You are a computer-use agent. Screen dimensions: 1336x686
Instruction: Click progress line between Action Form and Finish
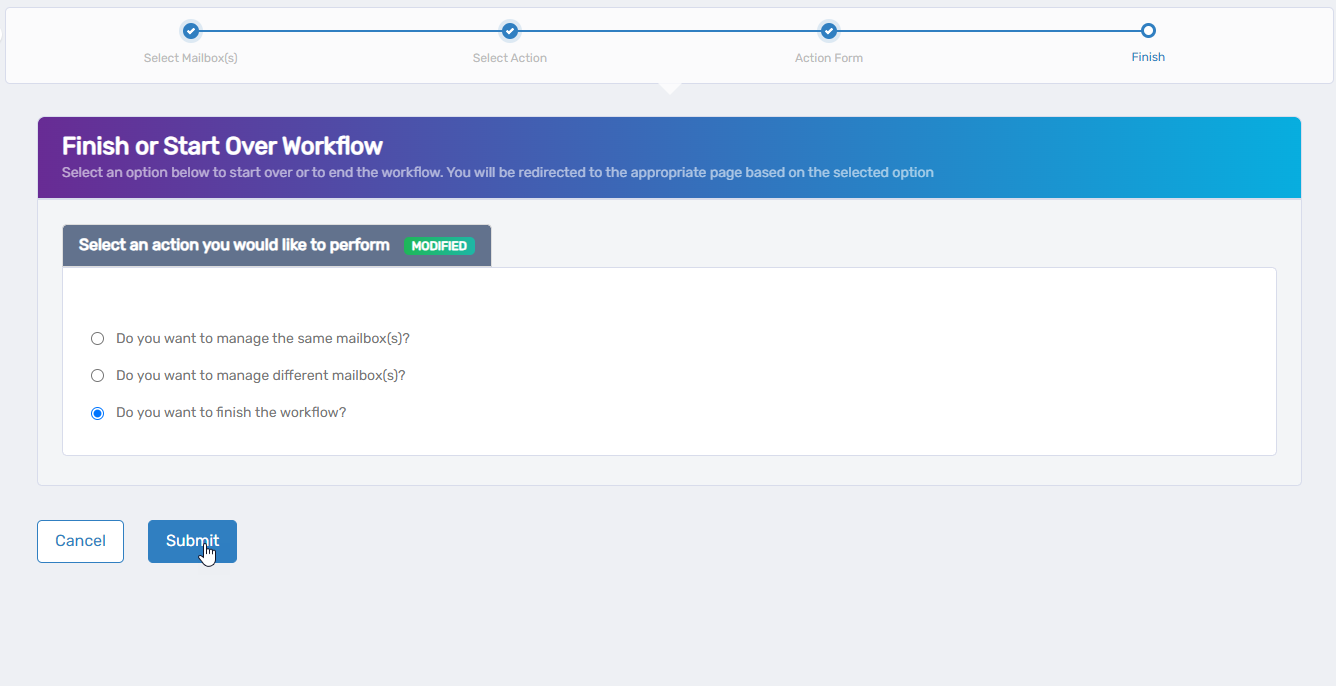point(988,31)
